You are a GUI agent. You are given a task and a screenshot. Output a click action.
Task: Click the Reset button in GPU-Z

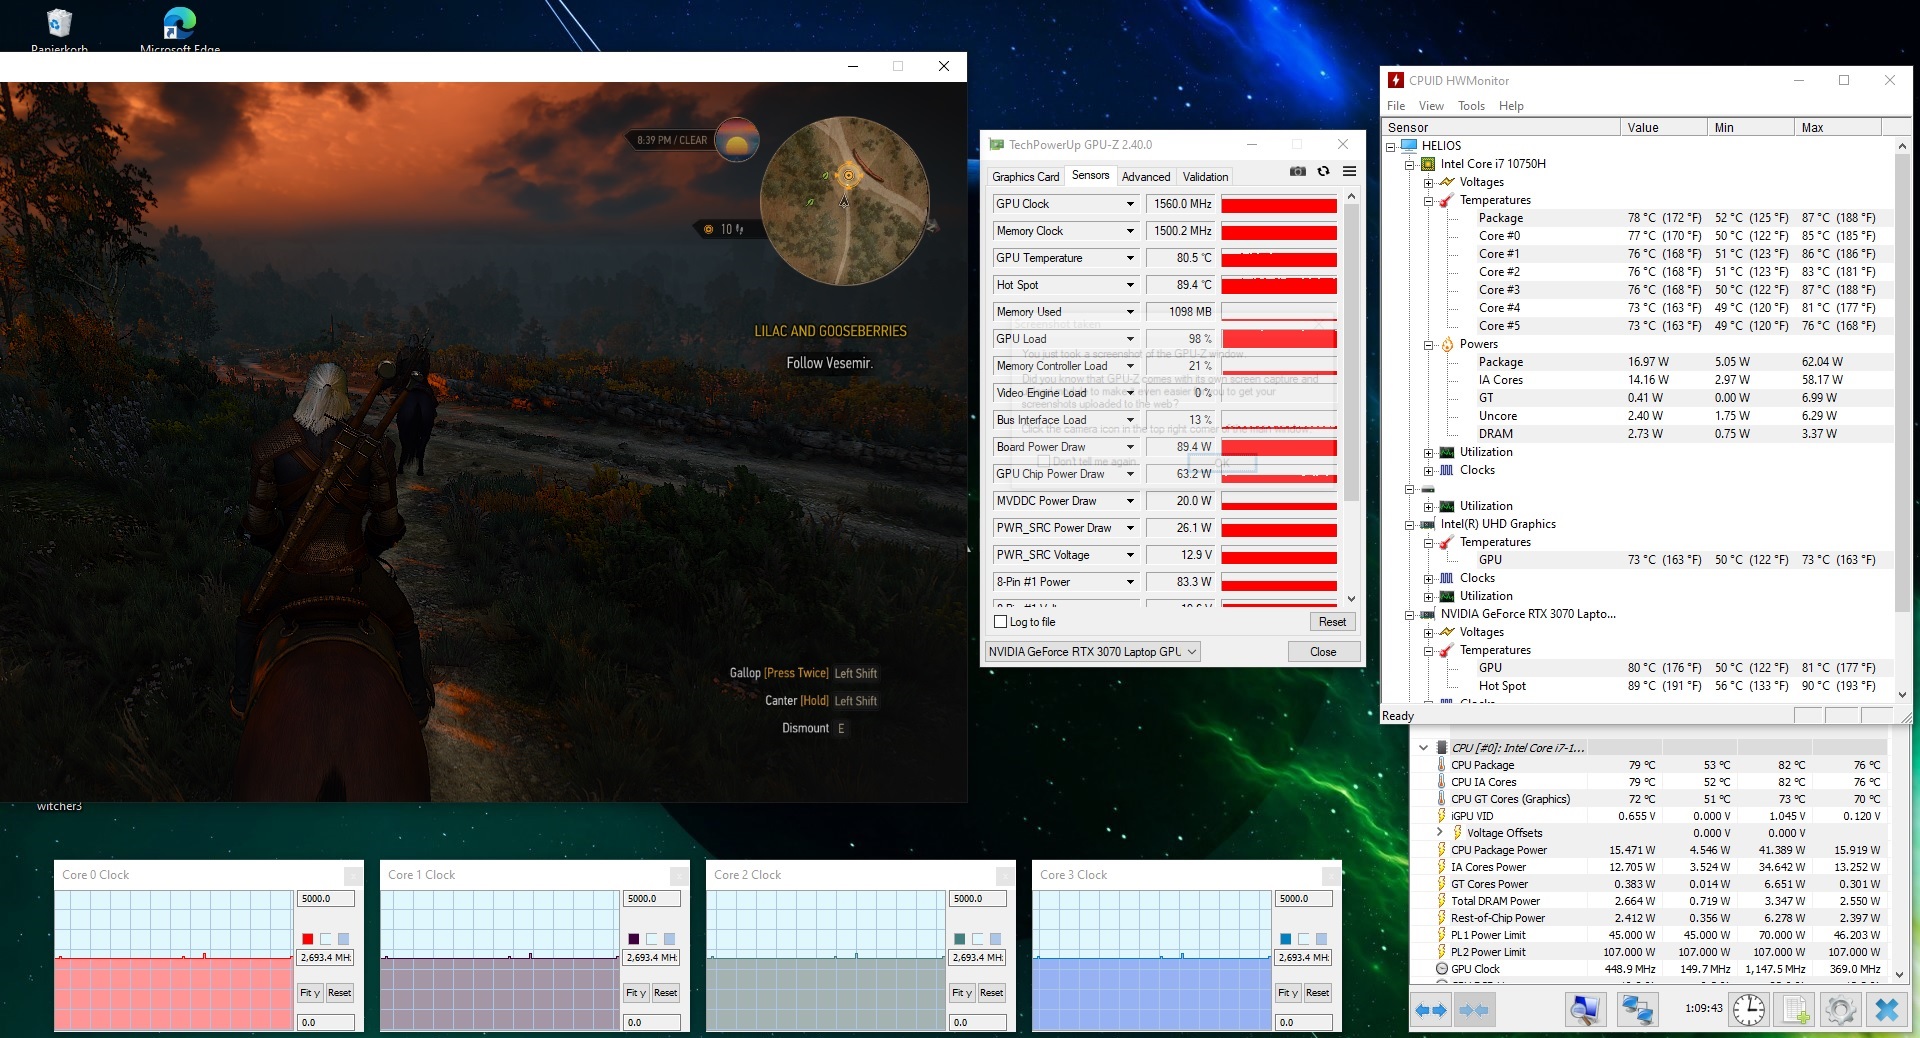[1332, 622]
